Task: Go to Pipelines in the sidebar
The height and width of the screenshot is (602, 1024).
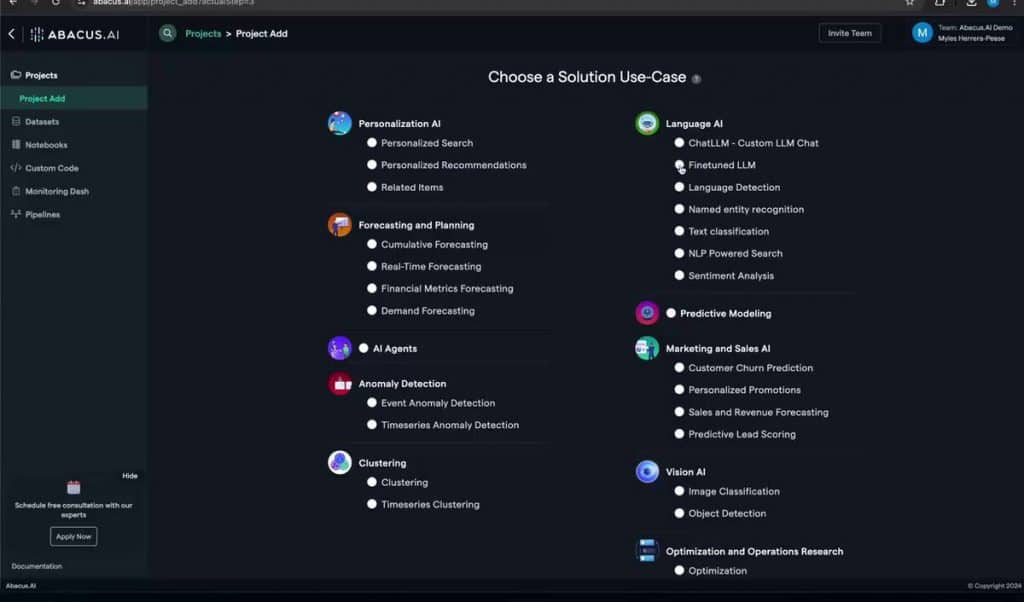Action: click(x=42, y=215)
